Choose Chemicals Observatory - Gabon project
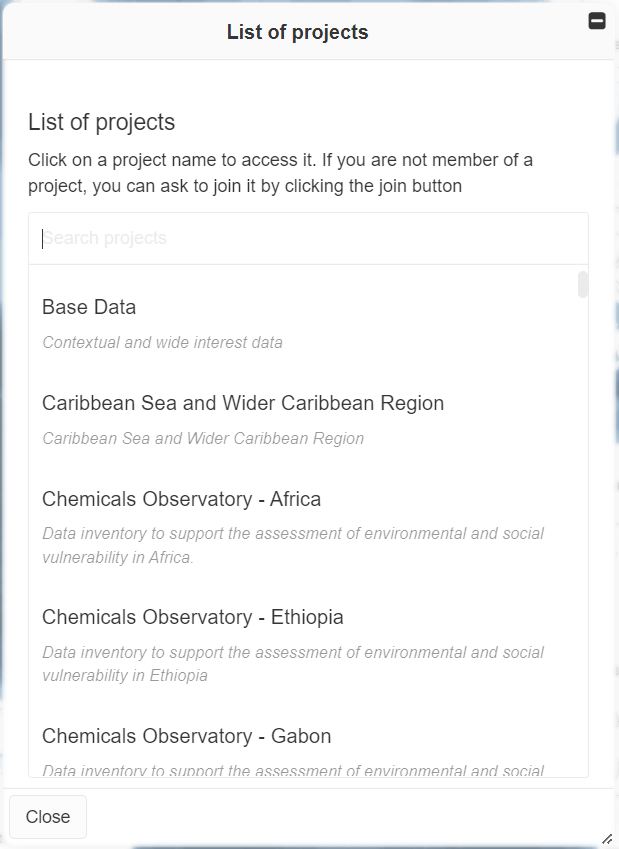619x849 pixels. pos(186,736)
